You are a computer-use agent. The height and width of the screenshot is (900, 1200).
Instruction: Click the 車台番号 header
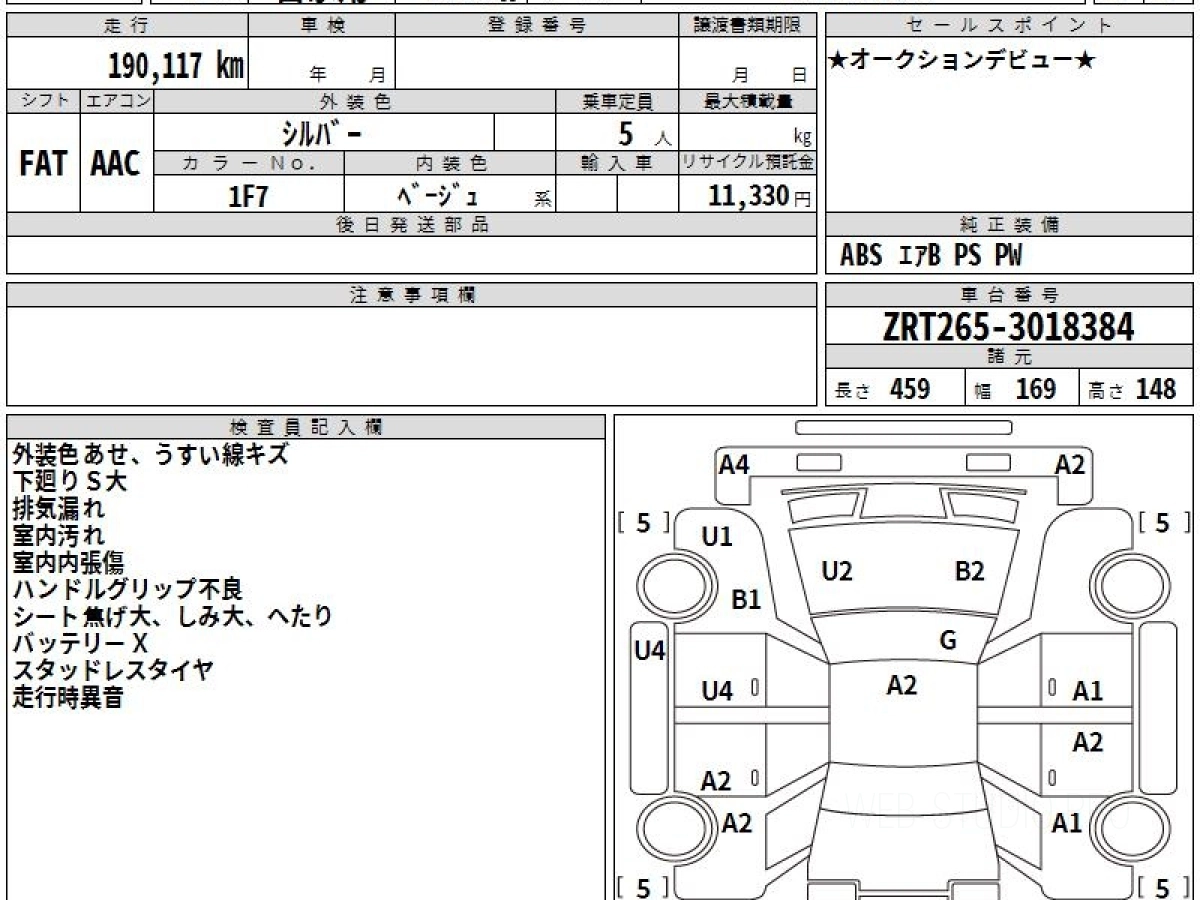[x=1009, y=295]
